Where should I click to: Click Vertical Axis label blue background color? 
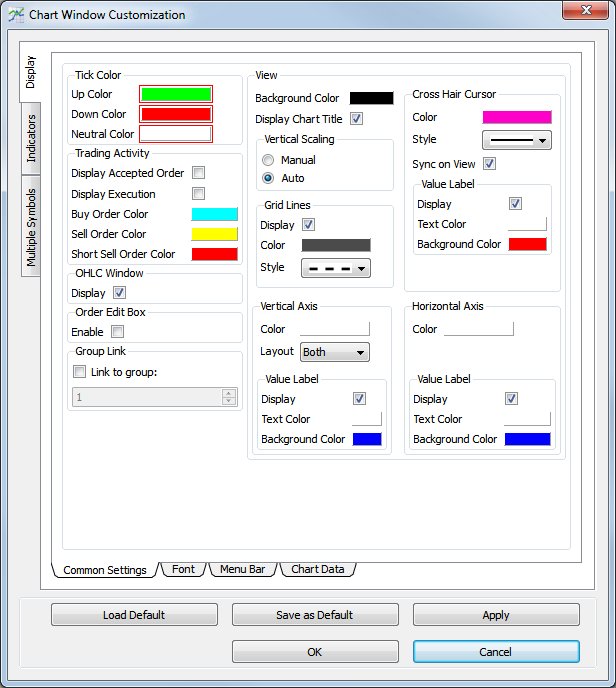point(366,439)
